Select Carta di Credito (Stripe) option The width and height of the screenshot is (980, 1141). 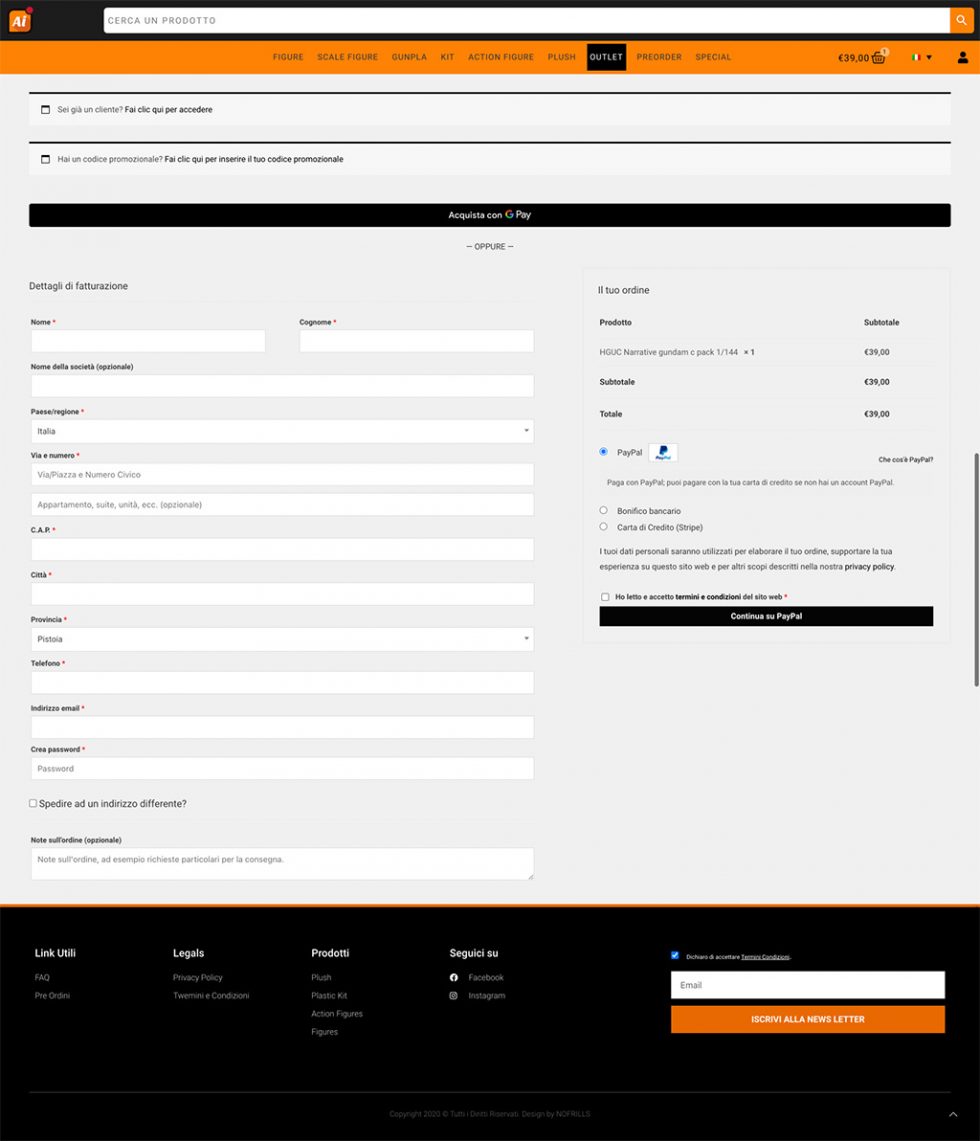pyautogui.click(x=603, y=527)
